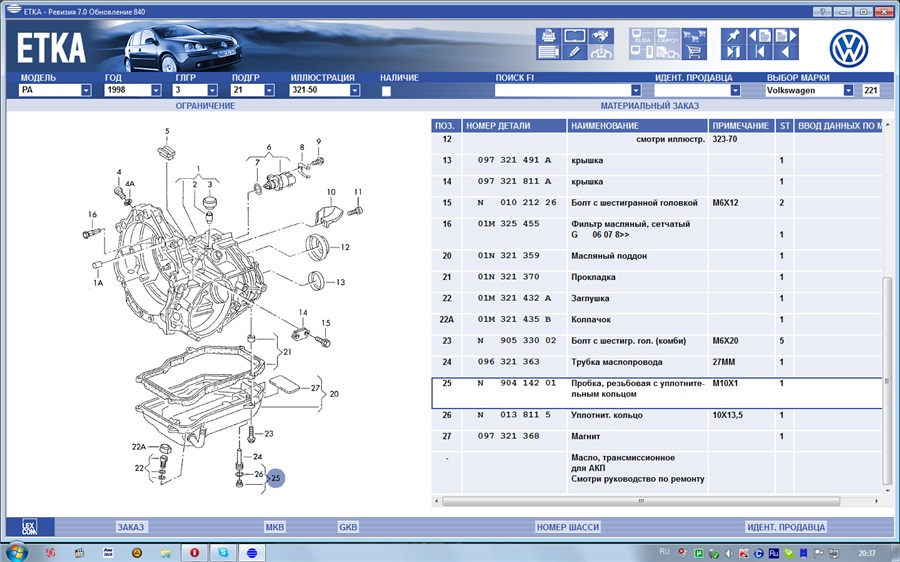900x562 pixels.
Task: Select part number '01M 325 455'
Action: click(x=509, y=224)
